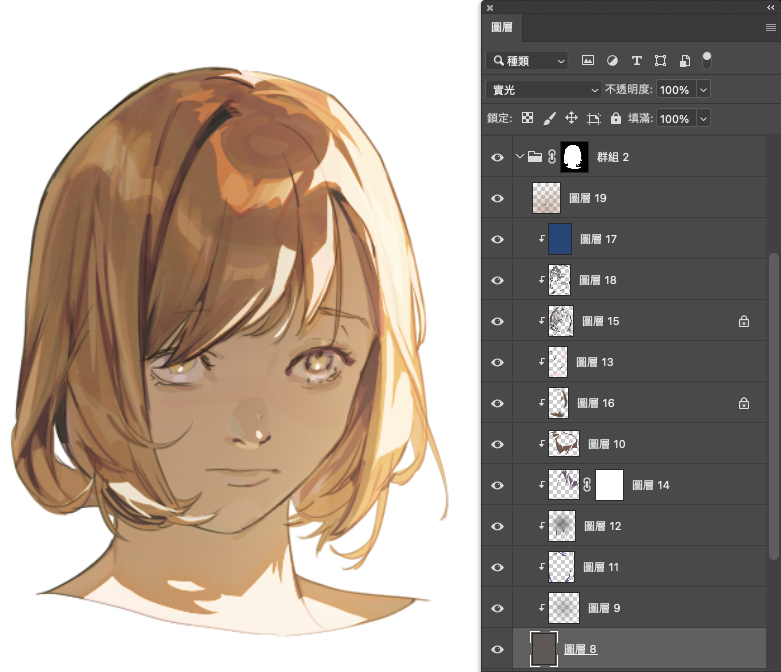The image size is (781, 672).
Task: Close the panel with the X icon
Action: [490, 7]
